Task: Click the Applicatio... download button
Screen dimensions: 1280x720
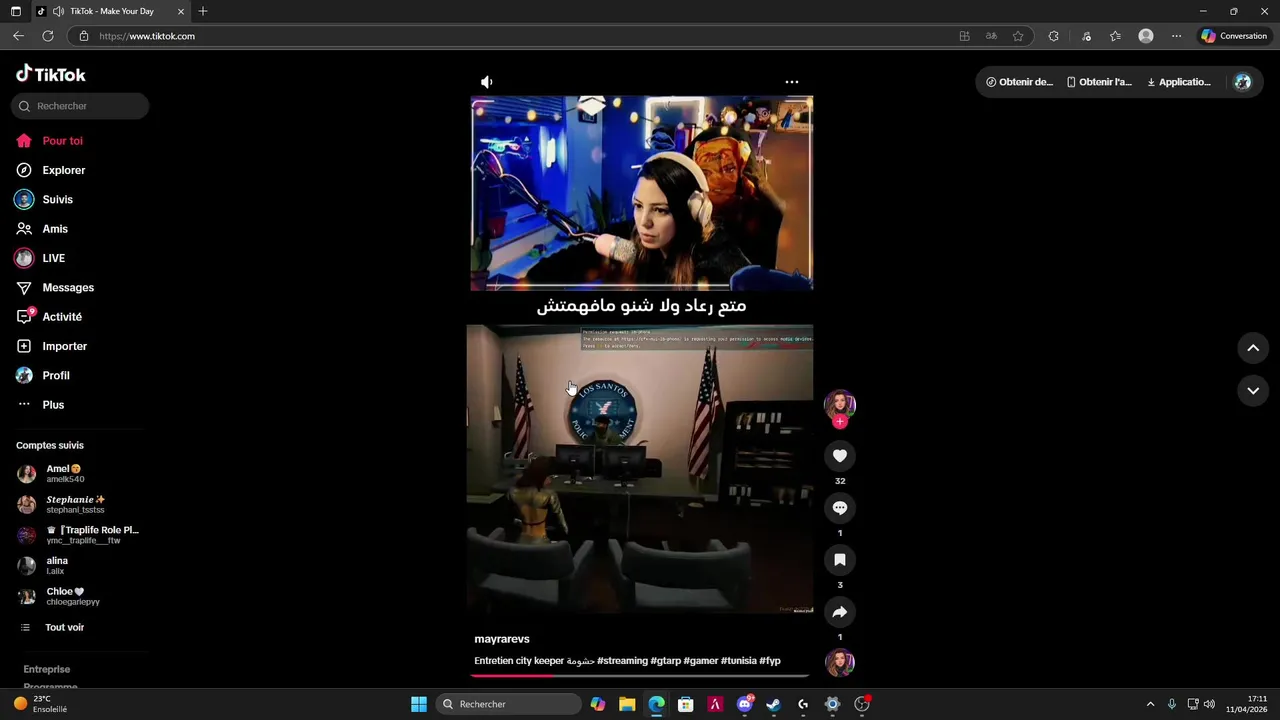Action: pyautogui.click(x=1179, y=82)
